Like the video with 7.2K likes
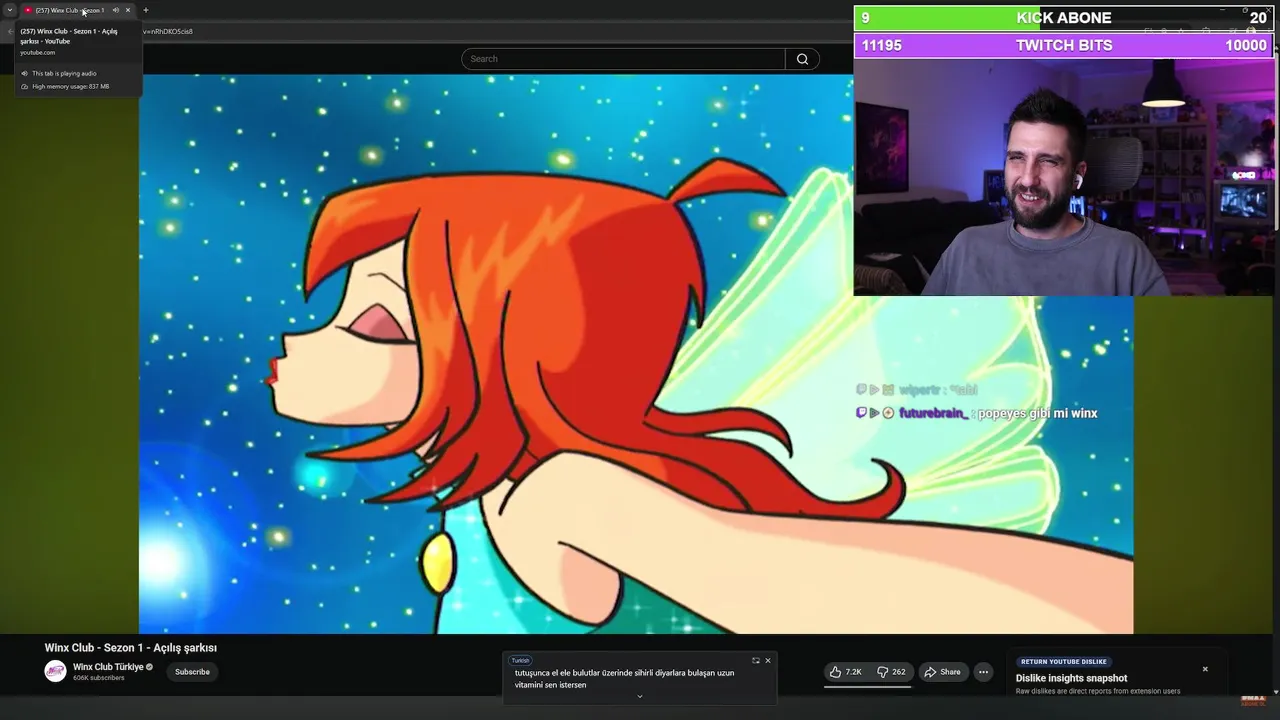 pyautogui.click(x=846, y=672)
